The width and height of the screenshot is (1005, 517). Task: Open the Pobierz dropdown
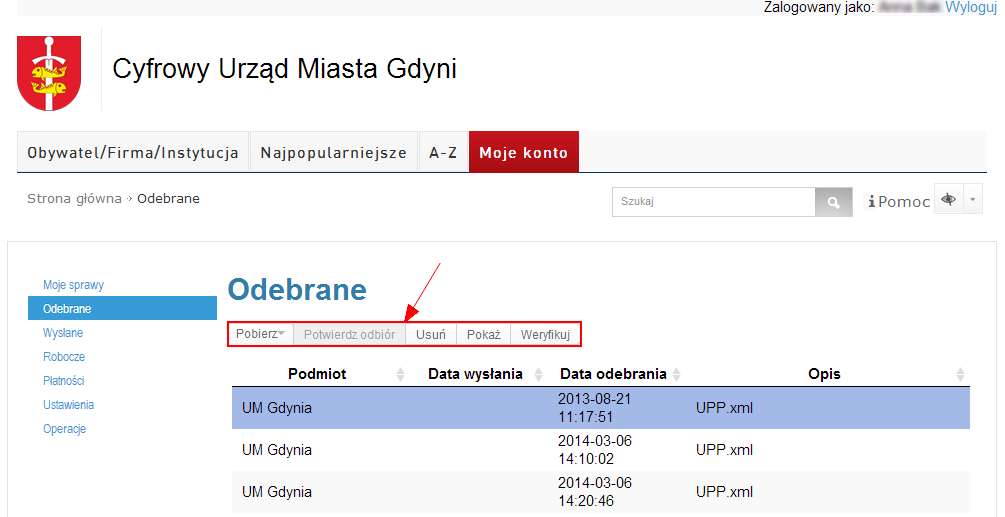click(x=260, y=334)
